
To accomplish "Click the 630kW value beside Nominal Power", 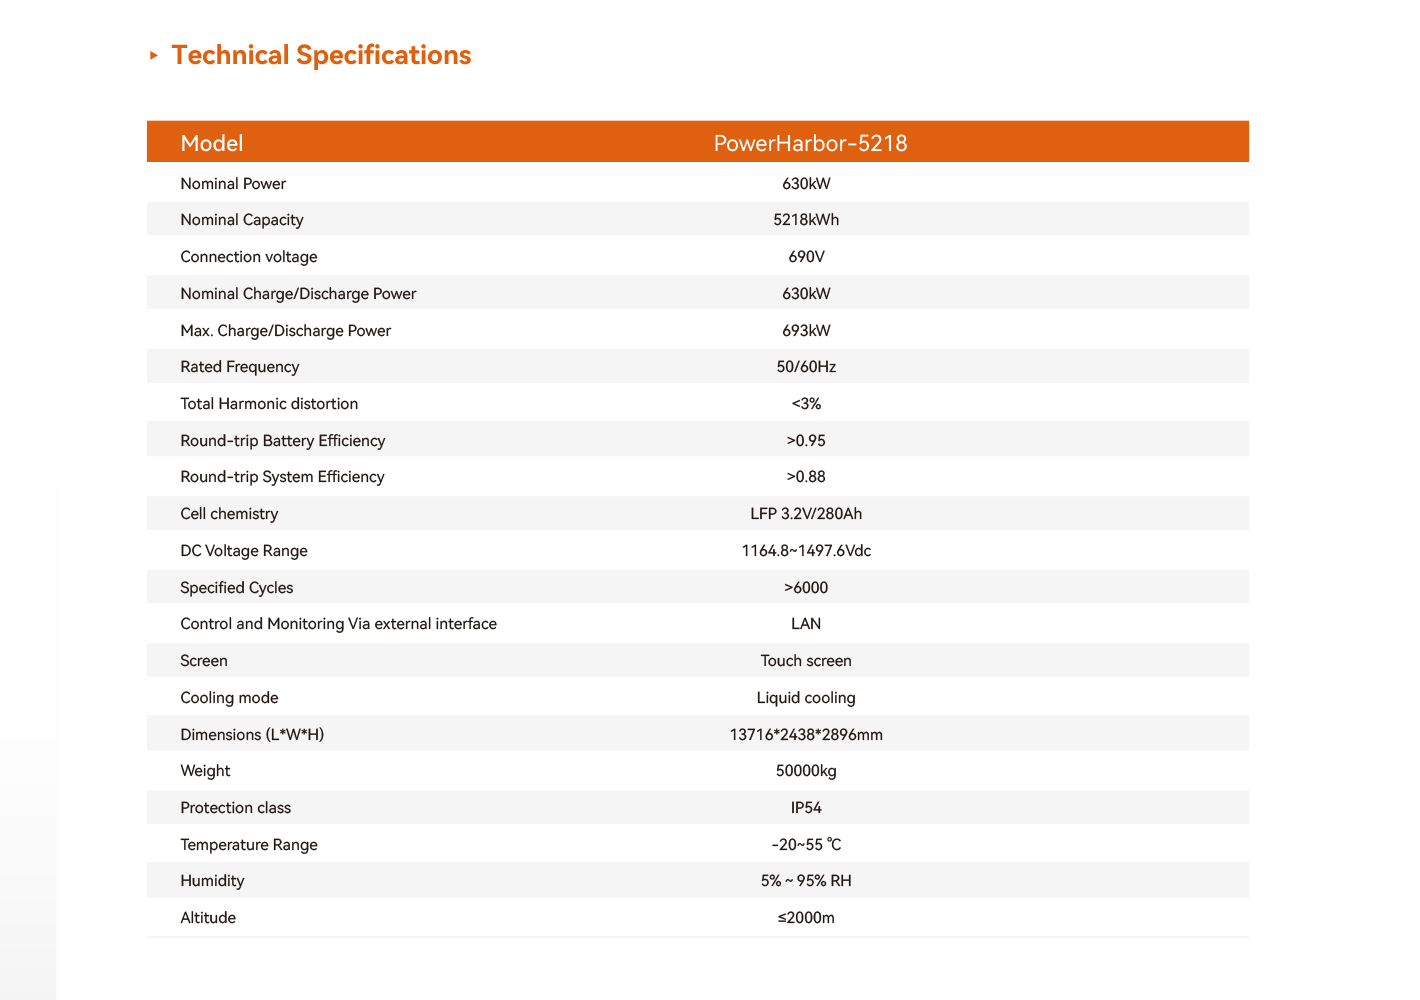I will (x=806, y=184).
